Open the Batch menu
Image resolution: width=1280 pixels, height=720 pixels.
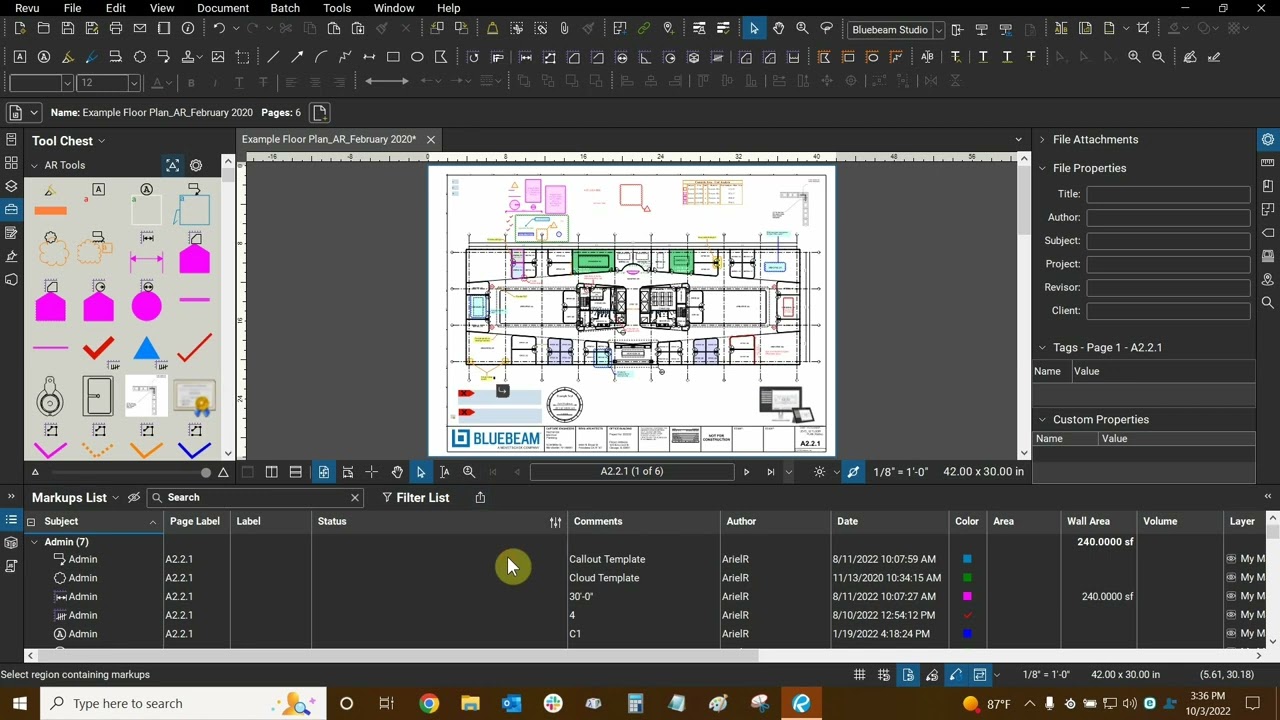(285, 8)
